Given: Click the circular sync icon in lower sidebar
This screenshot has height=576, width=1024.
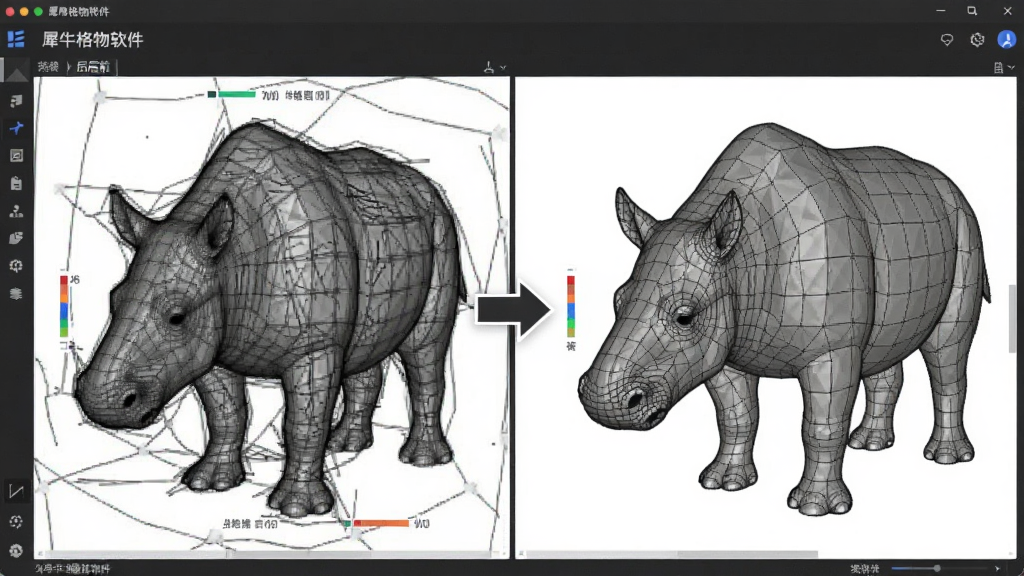Looking at the screenshot, I should tap(16, 522).
